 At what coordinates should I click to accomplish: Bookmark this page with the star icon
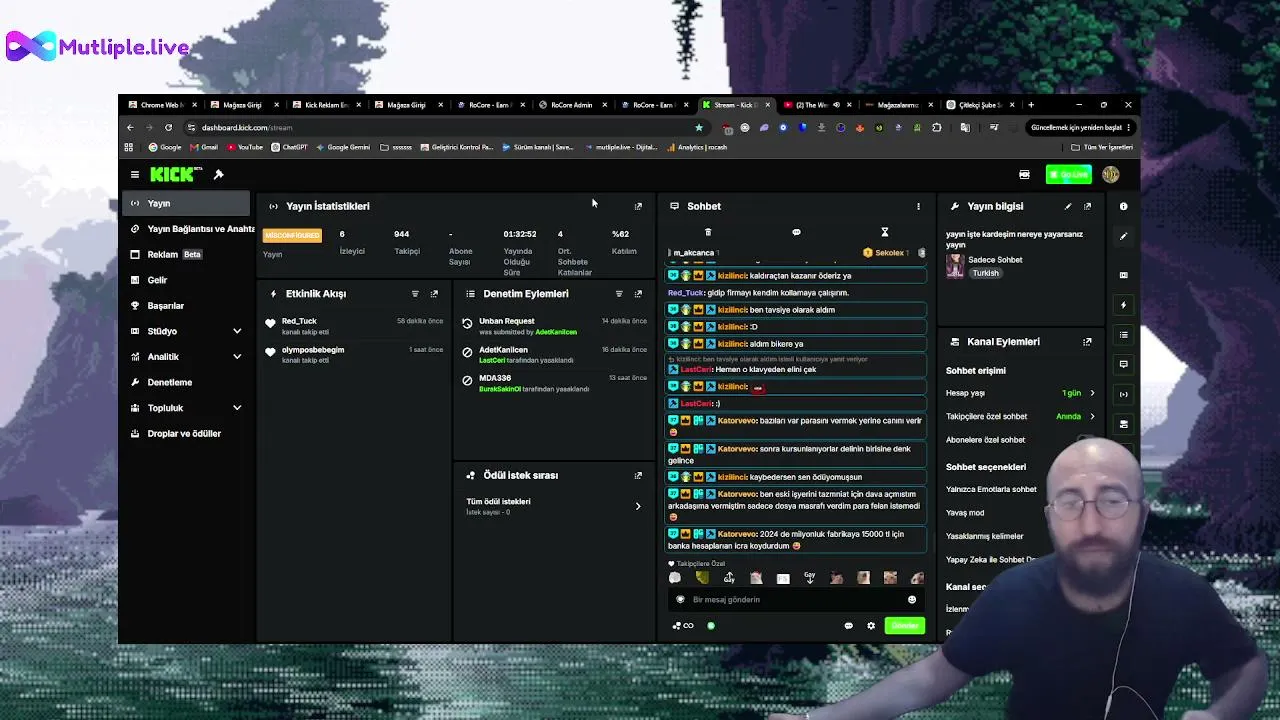coord(699,128)
